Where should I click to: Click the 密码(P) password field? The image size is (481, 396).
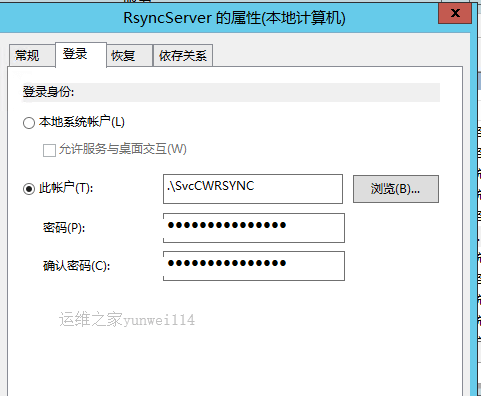click(254, 228)
